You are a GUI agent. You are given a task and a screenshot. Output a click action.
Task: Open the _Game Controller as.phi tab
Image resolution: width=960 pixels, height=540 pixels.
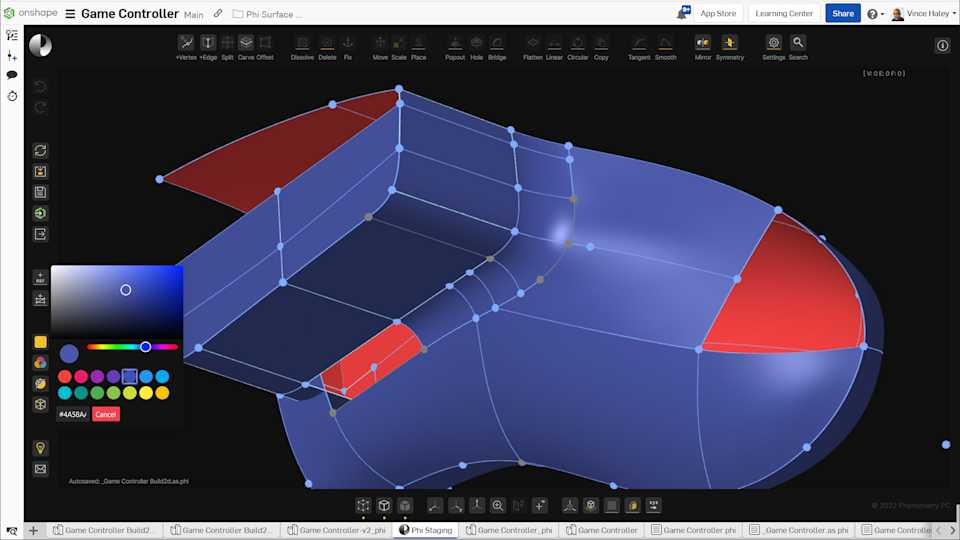(x=799, y=530)
